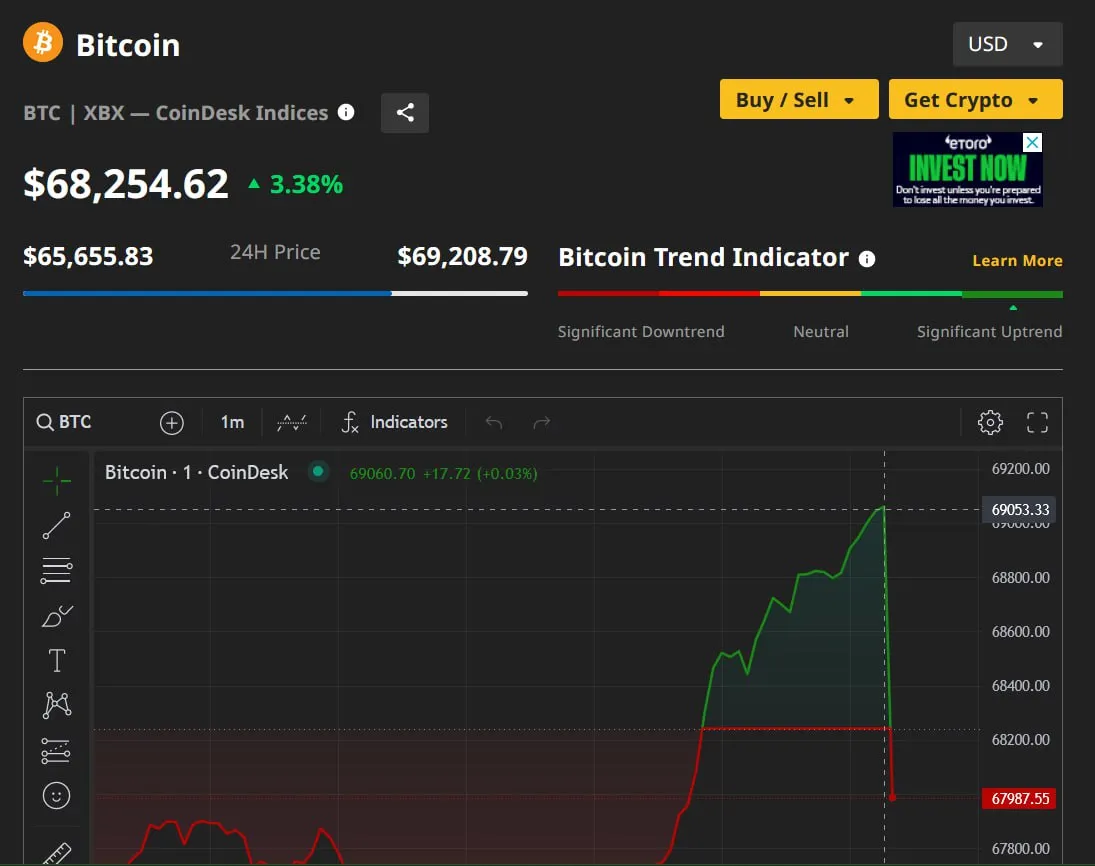Enter fullscreen chart mode
1095x866 pixels.
click(x=1037, y=422)
